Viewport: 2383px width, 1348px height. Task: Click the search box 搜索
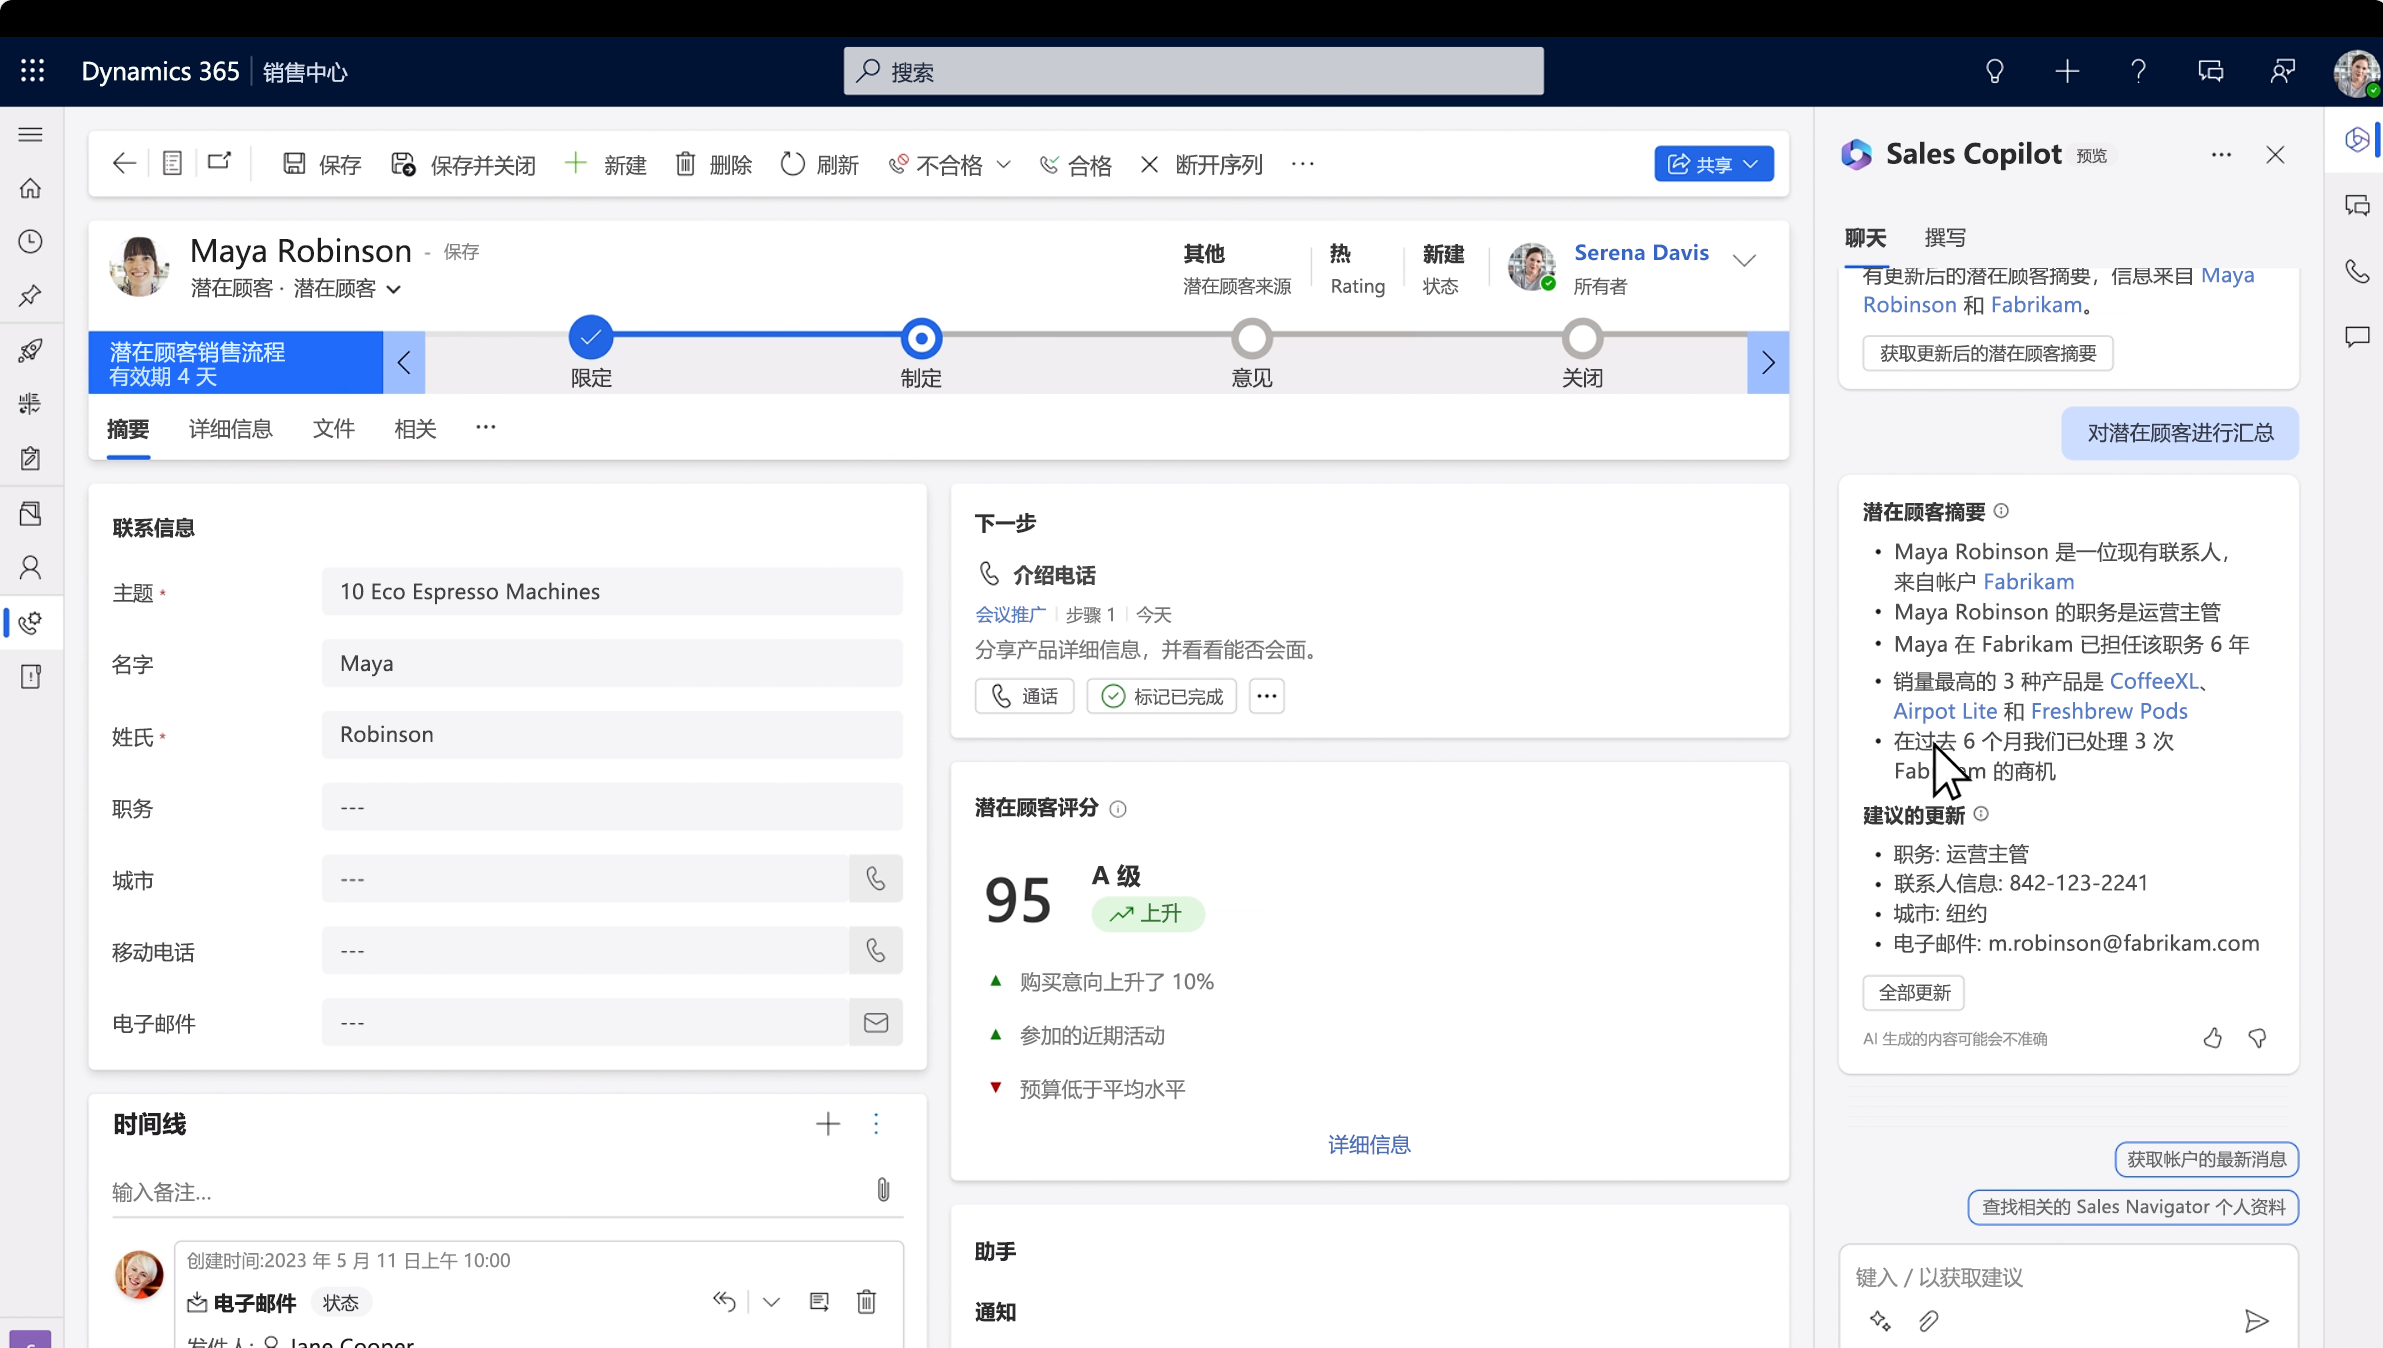coord(1193,71)
